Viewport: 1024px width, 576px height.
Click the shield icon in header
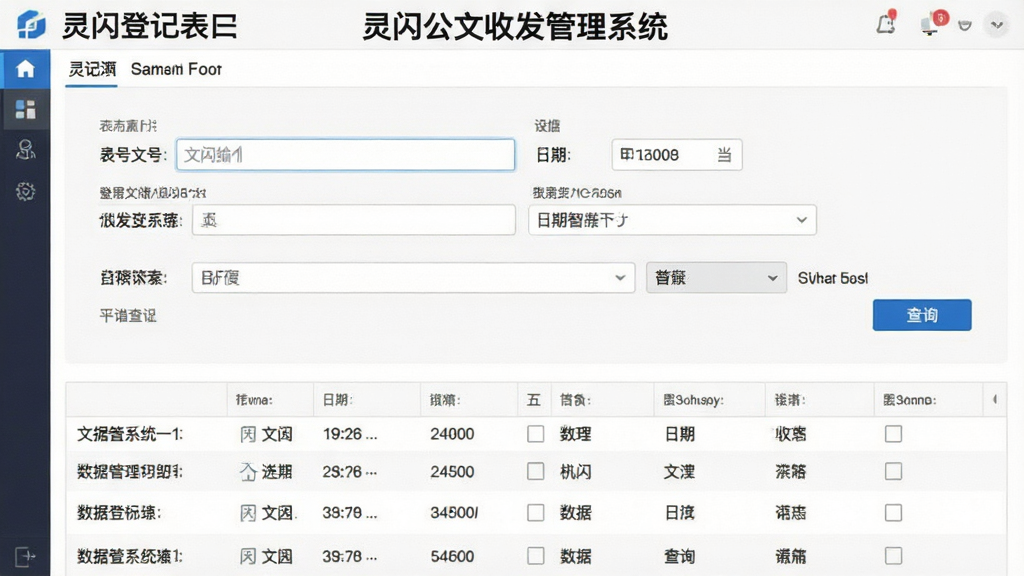click(965, 25)
